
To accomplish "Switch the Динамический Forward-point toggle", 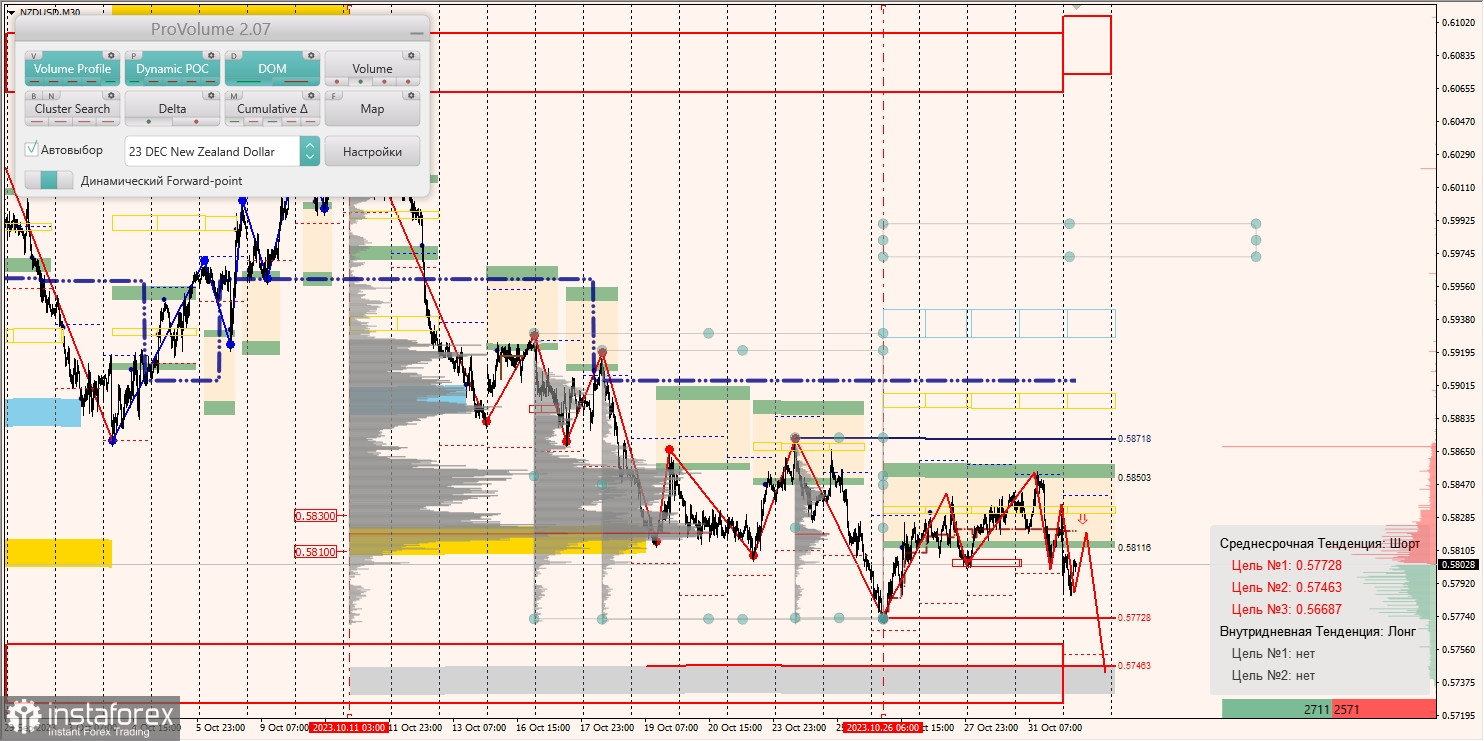I will (49, 180).
